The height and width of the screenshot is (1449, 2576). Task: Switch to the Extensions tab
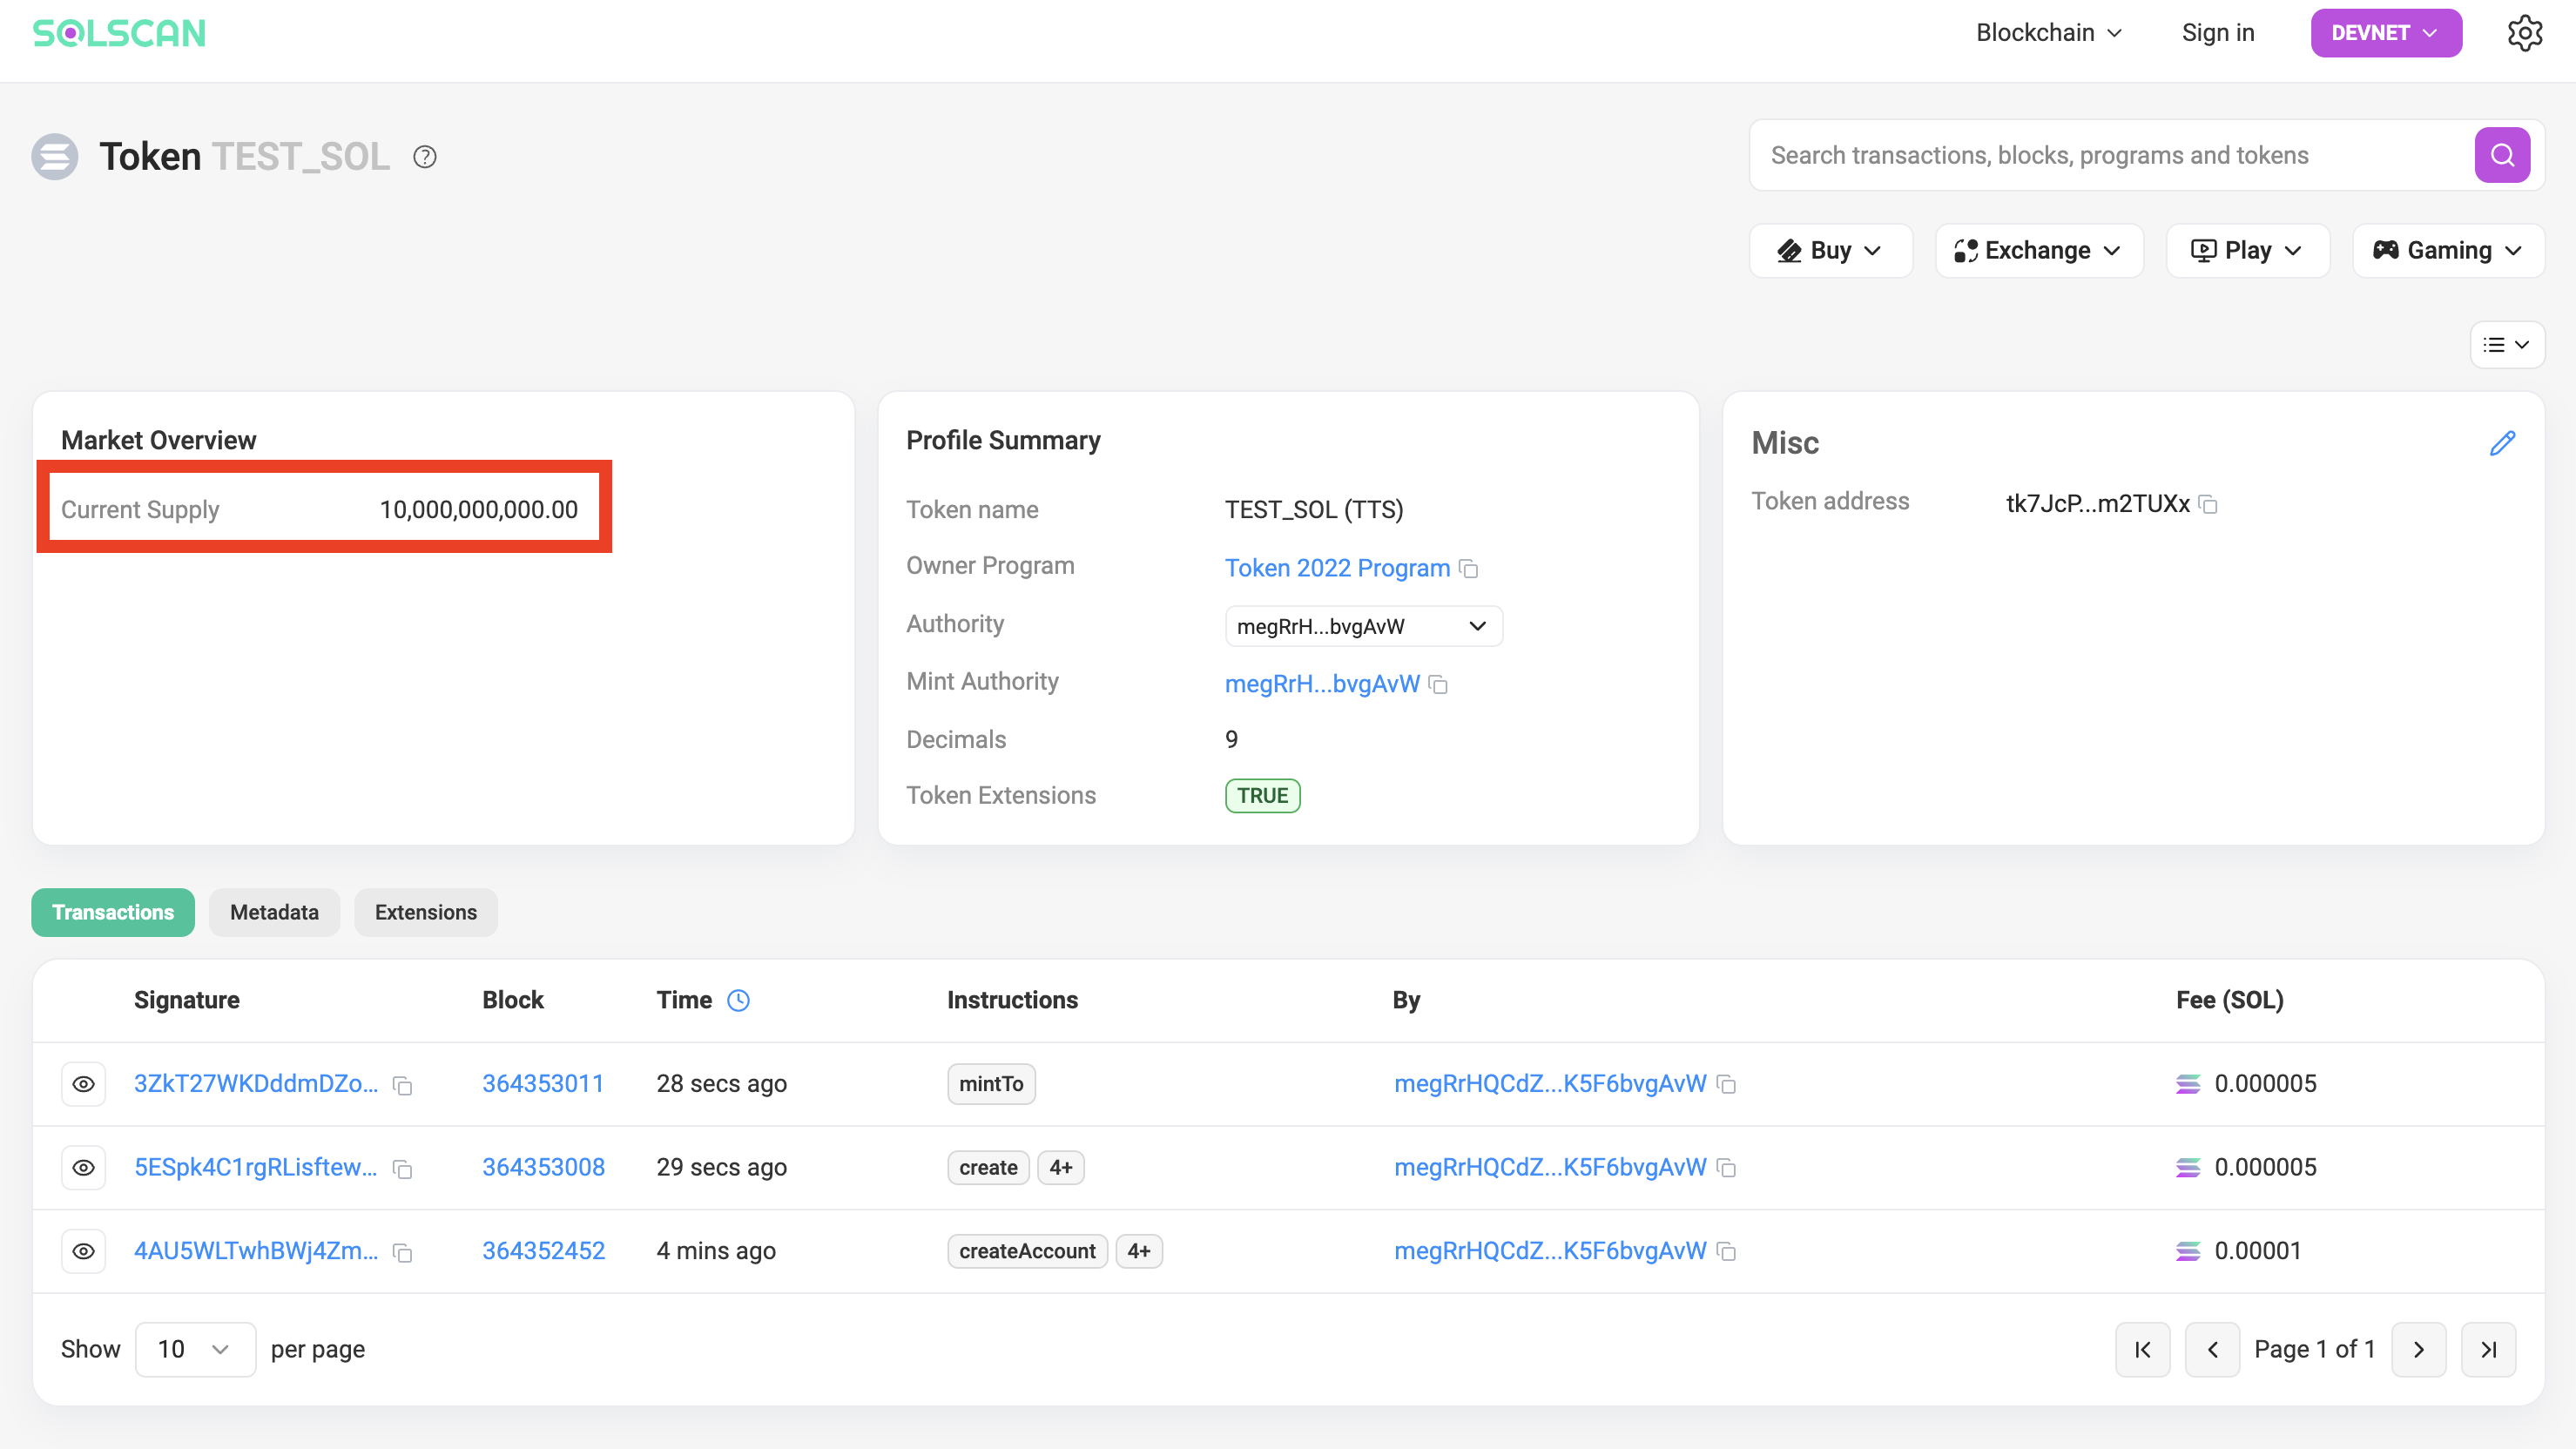point(425,912)
